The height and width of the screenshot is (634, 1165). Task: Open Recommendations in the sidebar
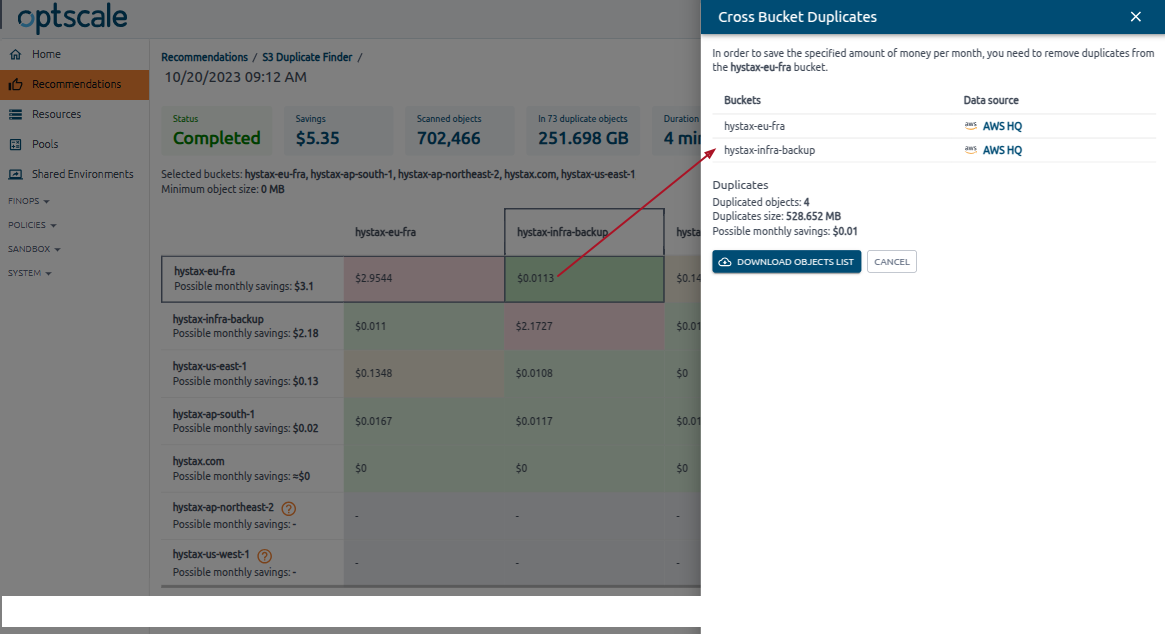click(74, 84)
